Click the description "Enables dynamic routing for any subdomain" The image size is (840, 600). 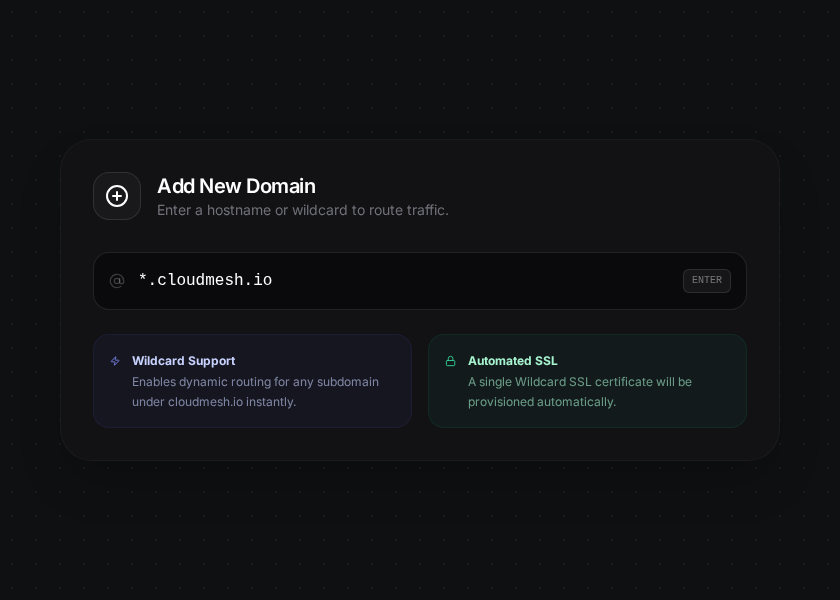pos(256,382)
